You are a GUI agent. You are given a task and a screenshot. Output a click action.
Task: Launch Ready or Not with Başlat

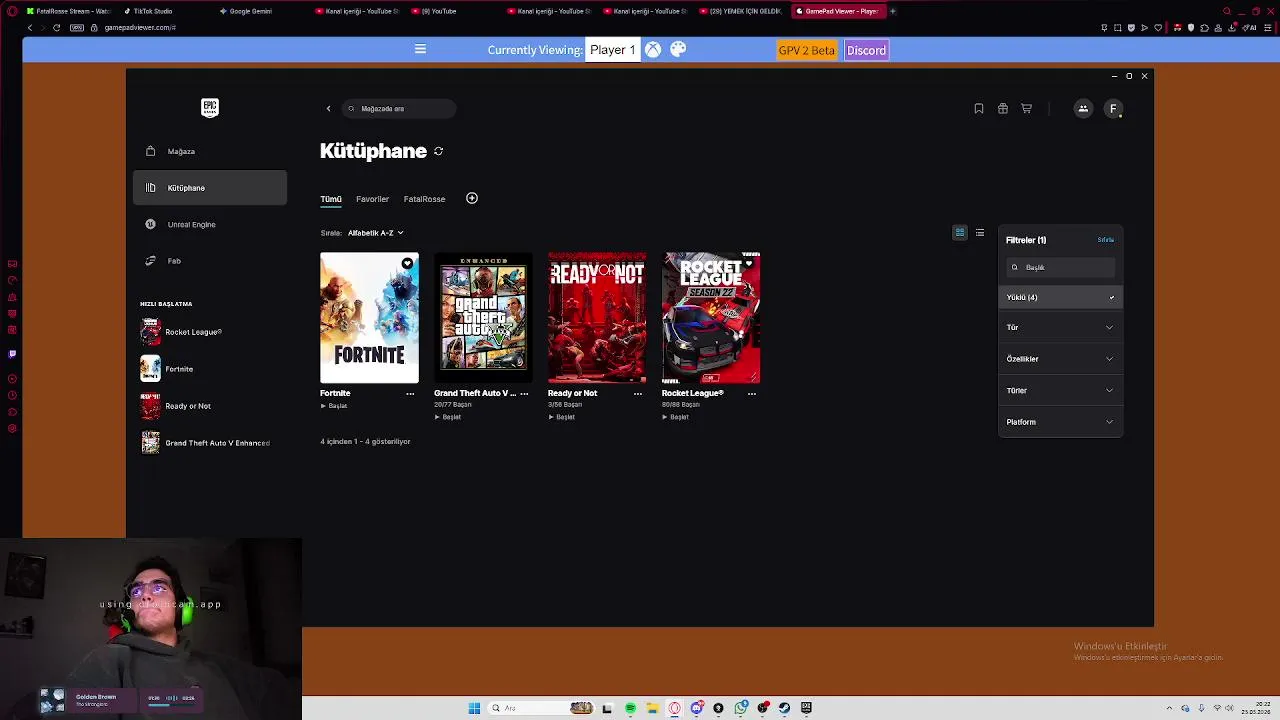tap(562, 417)
